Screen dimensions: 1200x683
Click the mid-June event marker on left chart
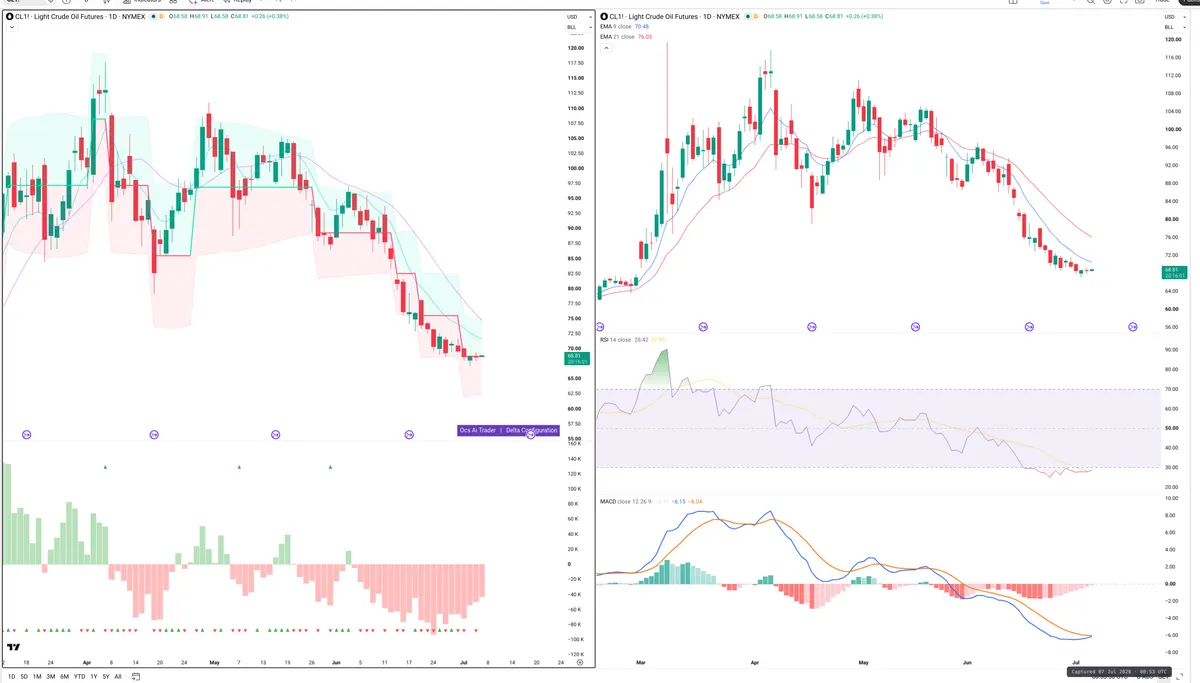[x=409, y=434]
